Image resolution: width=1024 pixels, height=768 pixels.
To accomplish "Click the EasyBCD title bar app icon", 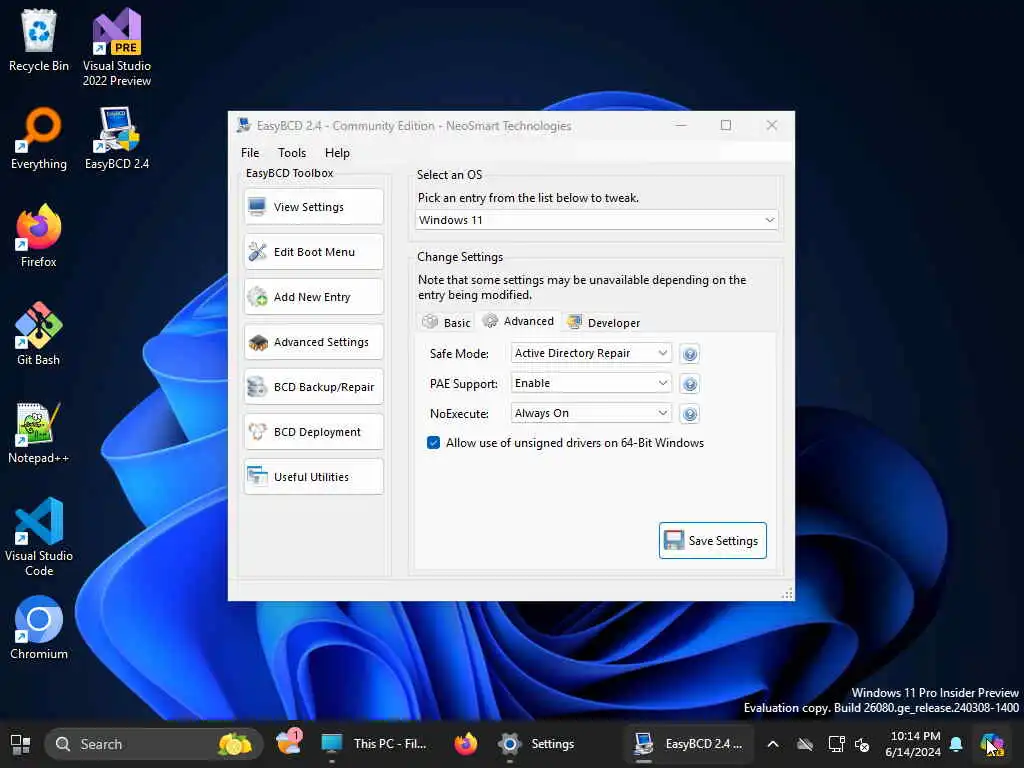I will [x=244, y=125].
